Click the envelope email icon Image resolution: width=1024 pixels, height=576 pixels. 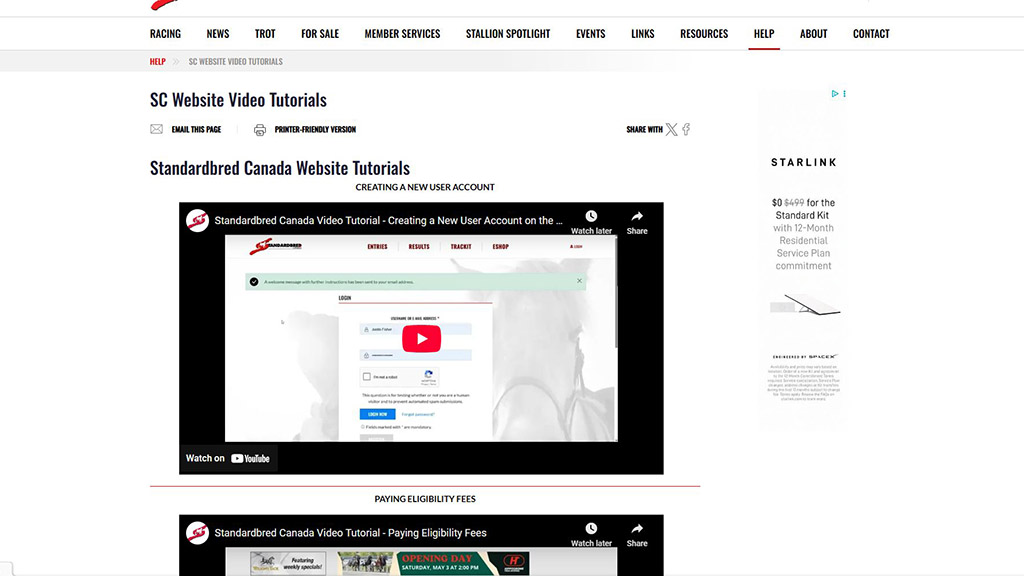157,129
